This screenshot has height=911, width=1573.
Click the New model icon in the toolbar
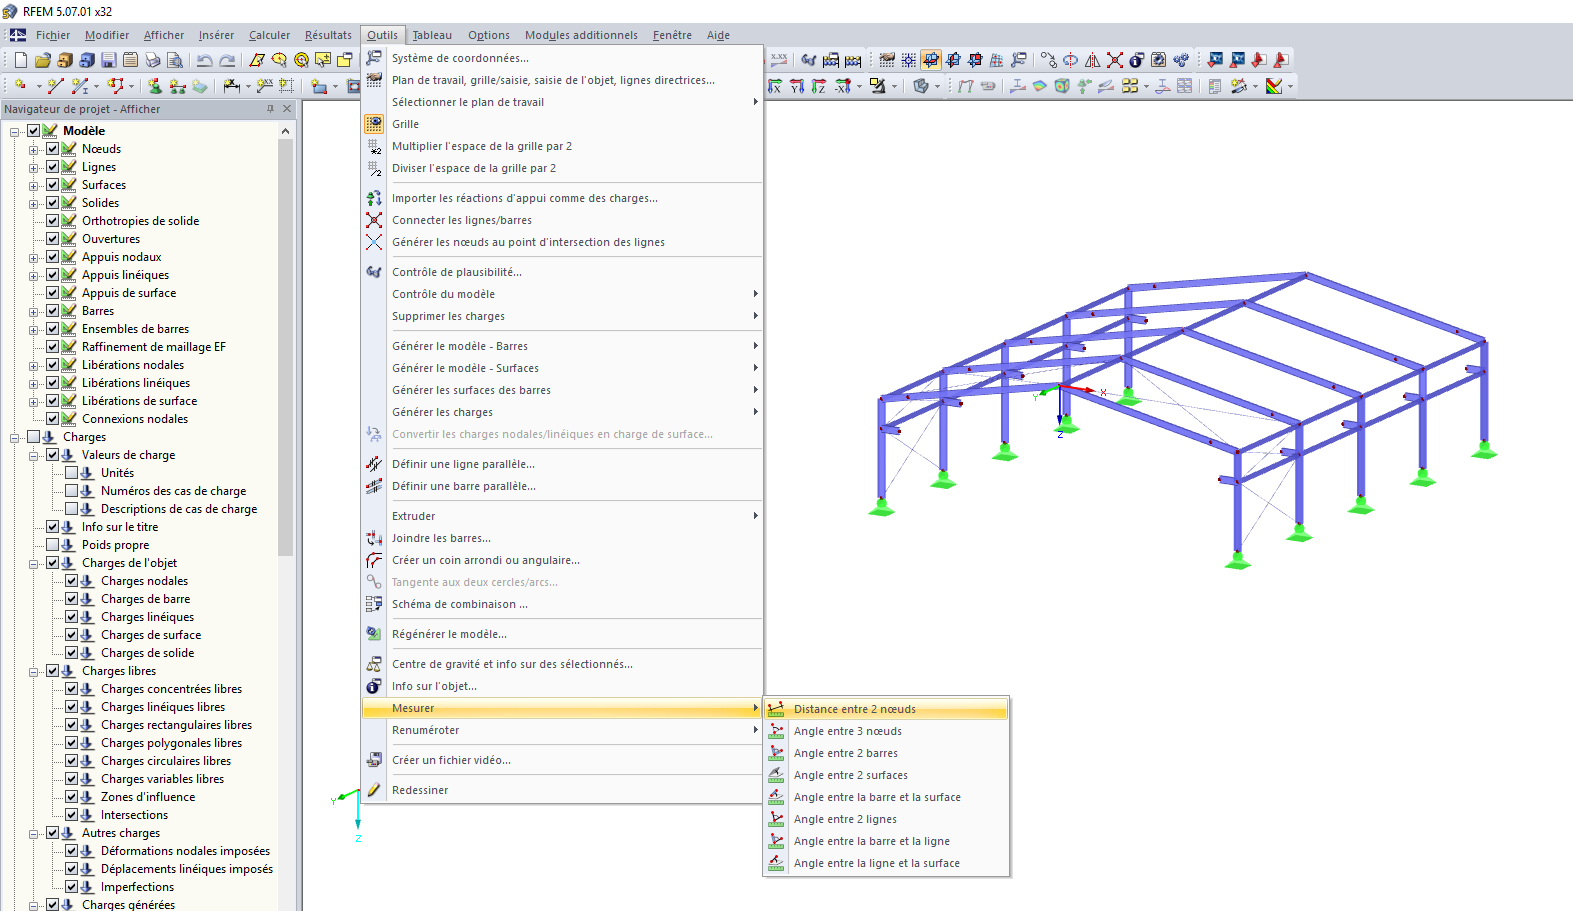tap(21, 60)
